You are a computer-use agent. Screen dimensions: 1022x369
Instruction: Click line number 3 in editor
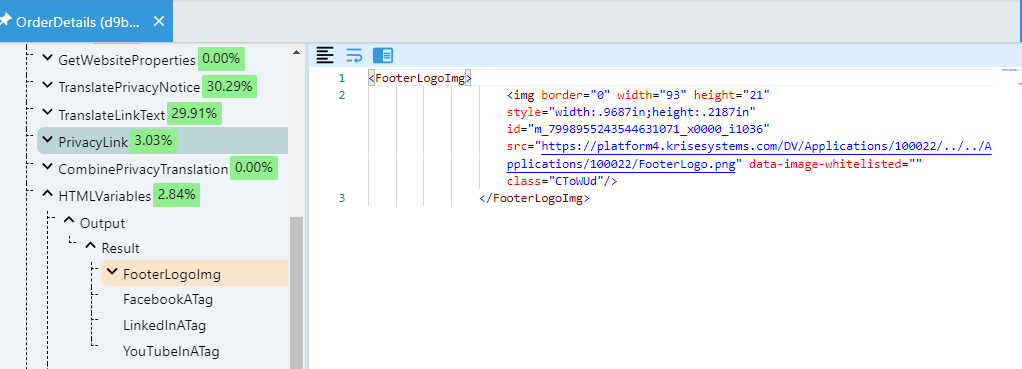342,198
